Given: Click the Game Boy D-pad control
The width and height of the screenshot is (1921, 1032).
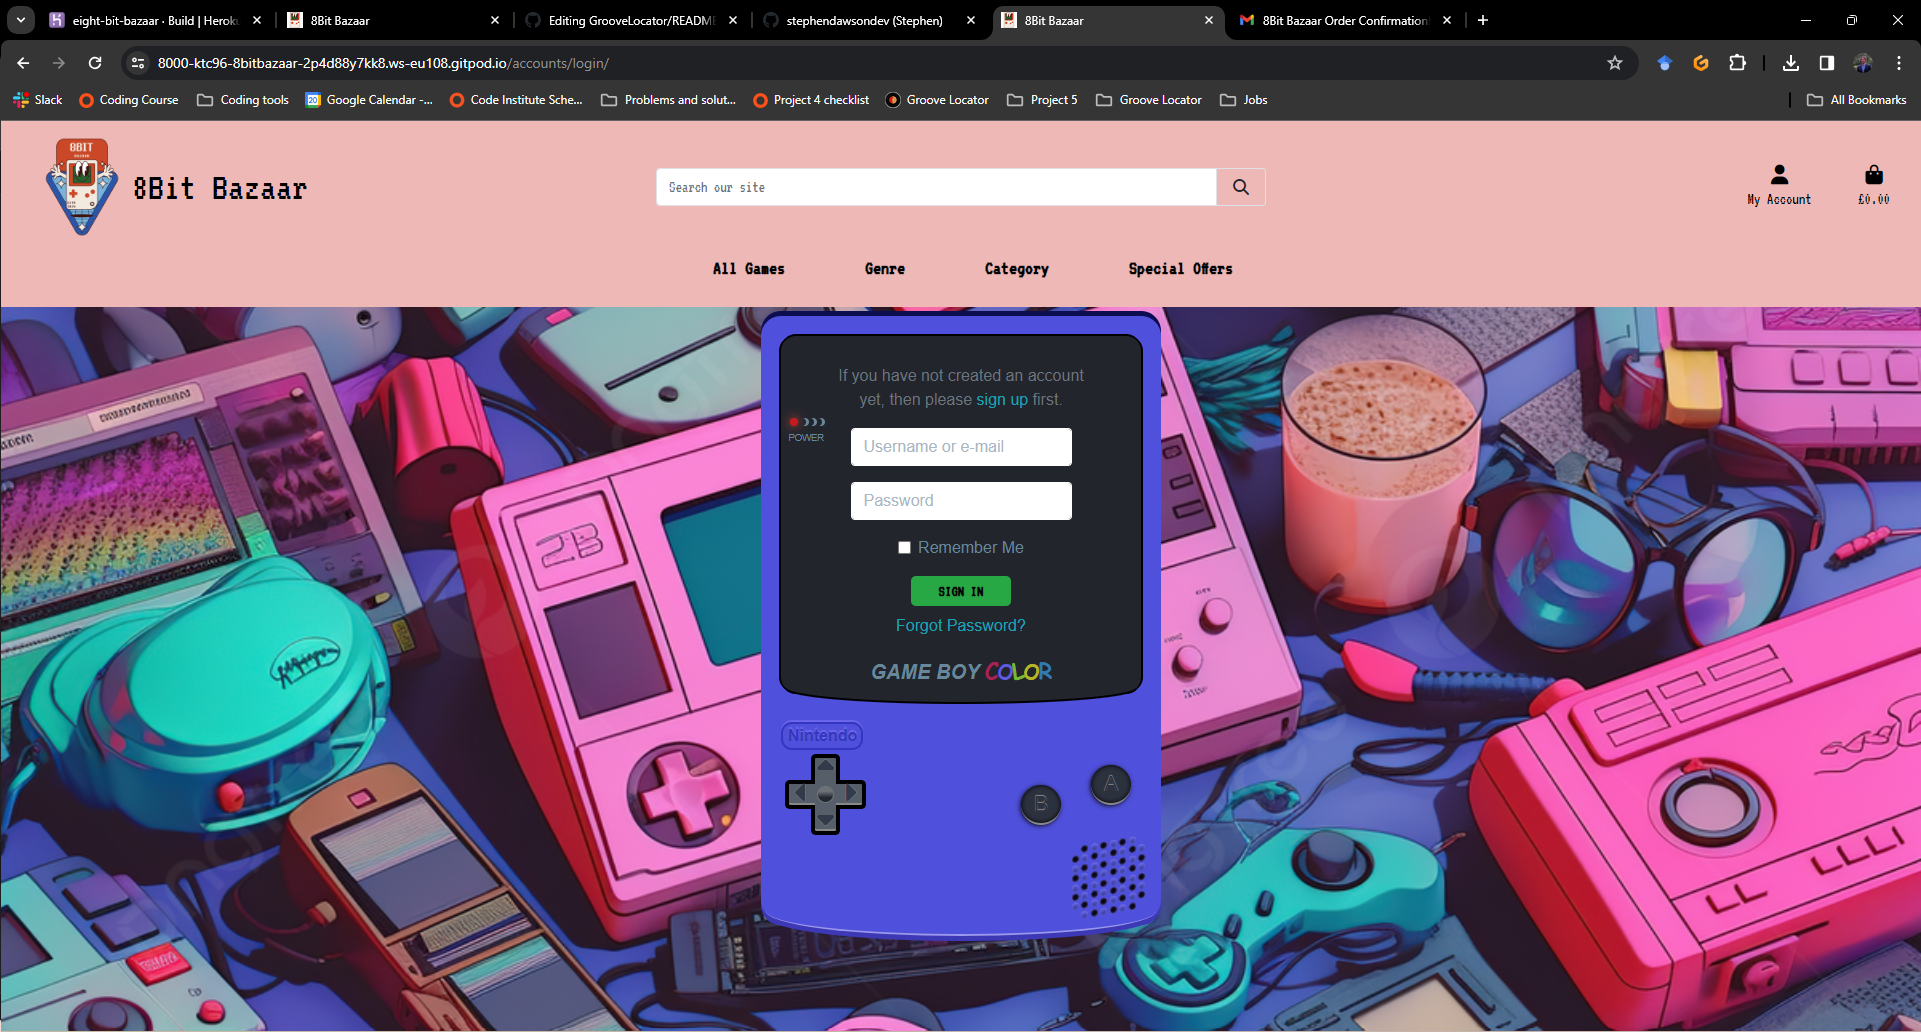Looking at the screenshot, I should click(x=825, y=794).
